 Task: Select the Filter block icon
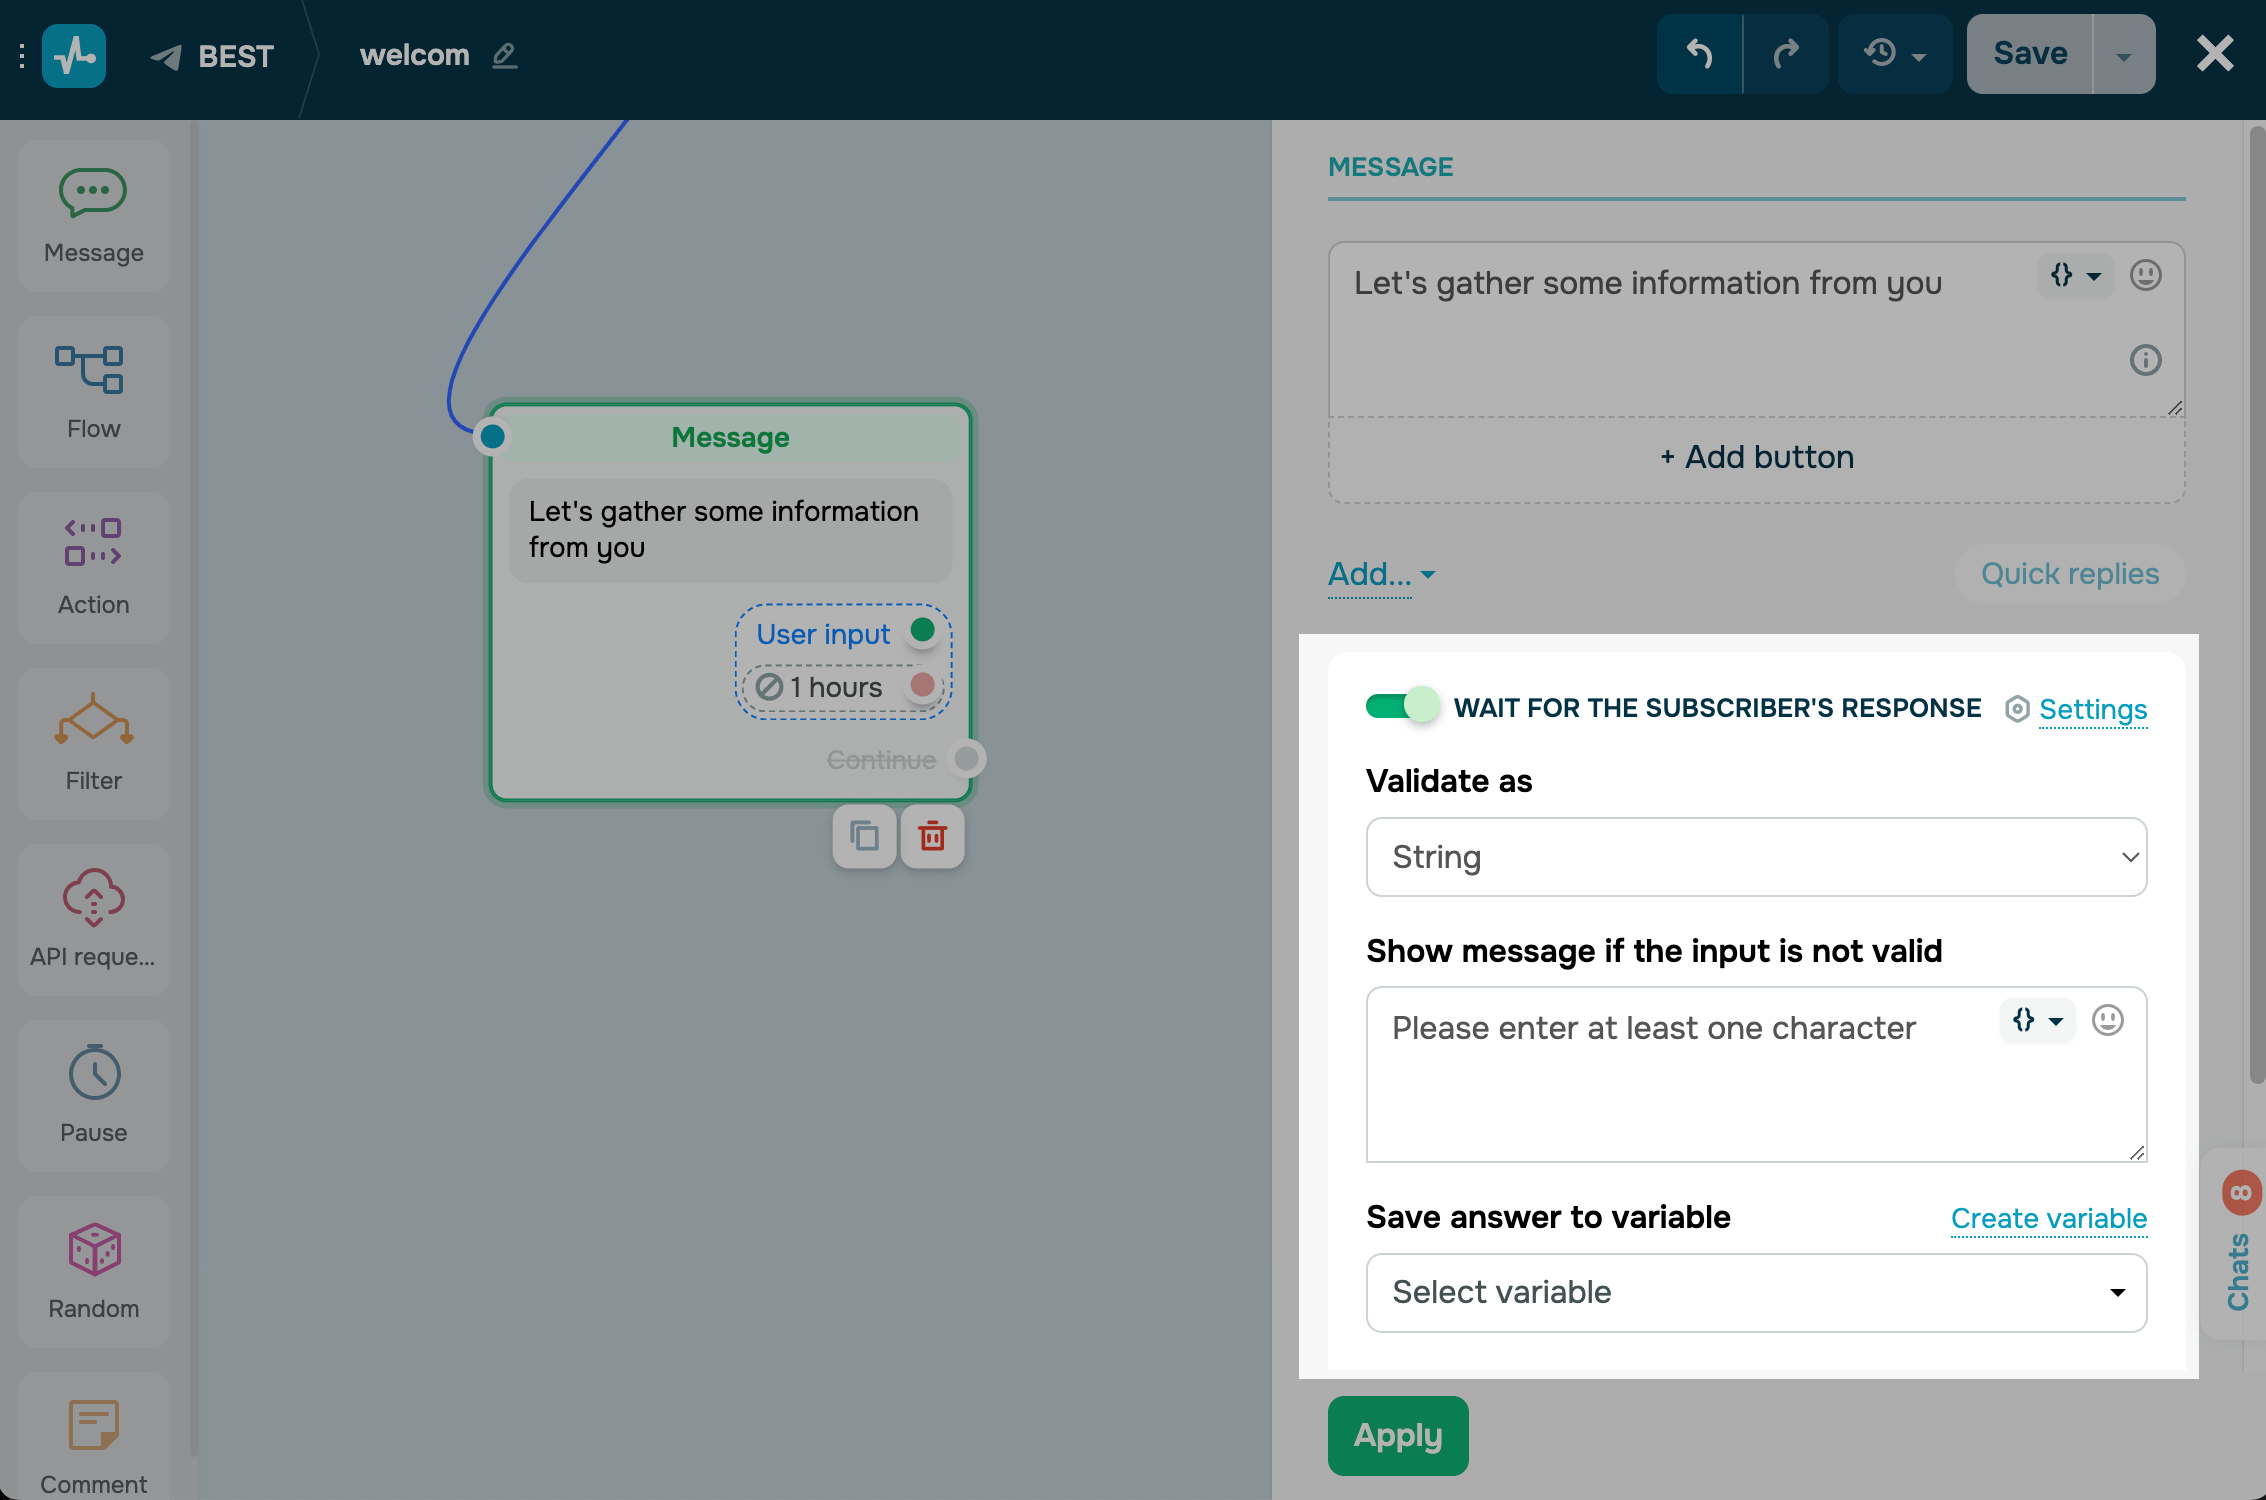pyautogui.click(x=93, y=719)
